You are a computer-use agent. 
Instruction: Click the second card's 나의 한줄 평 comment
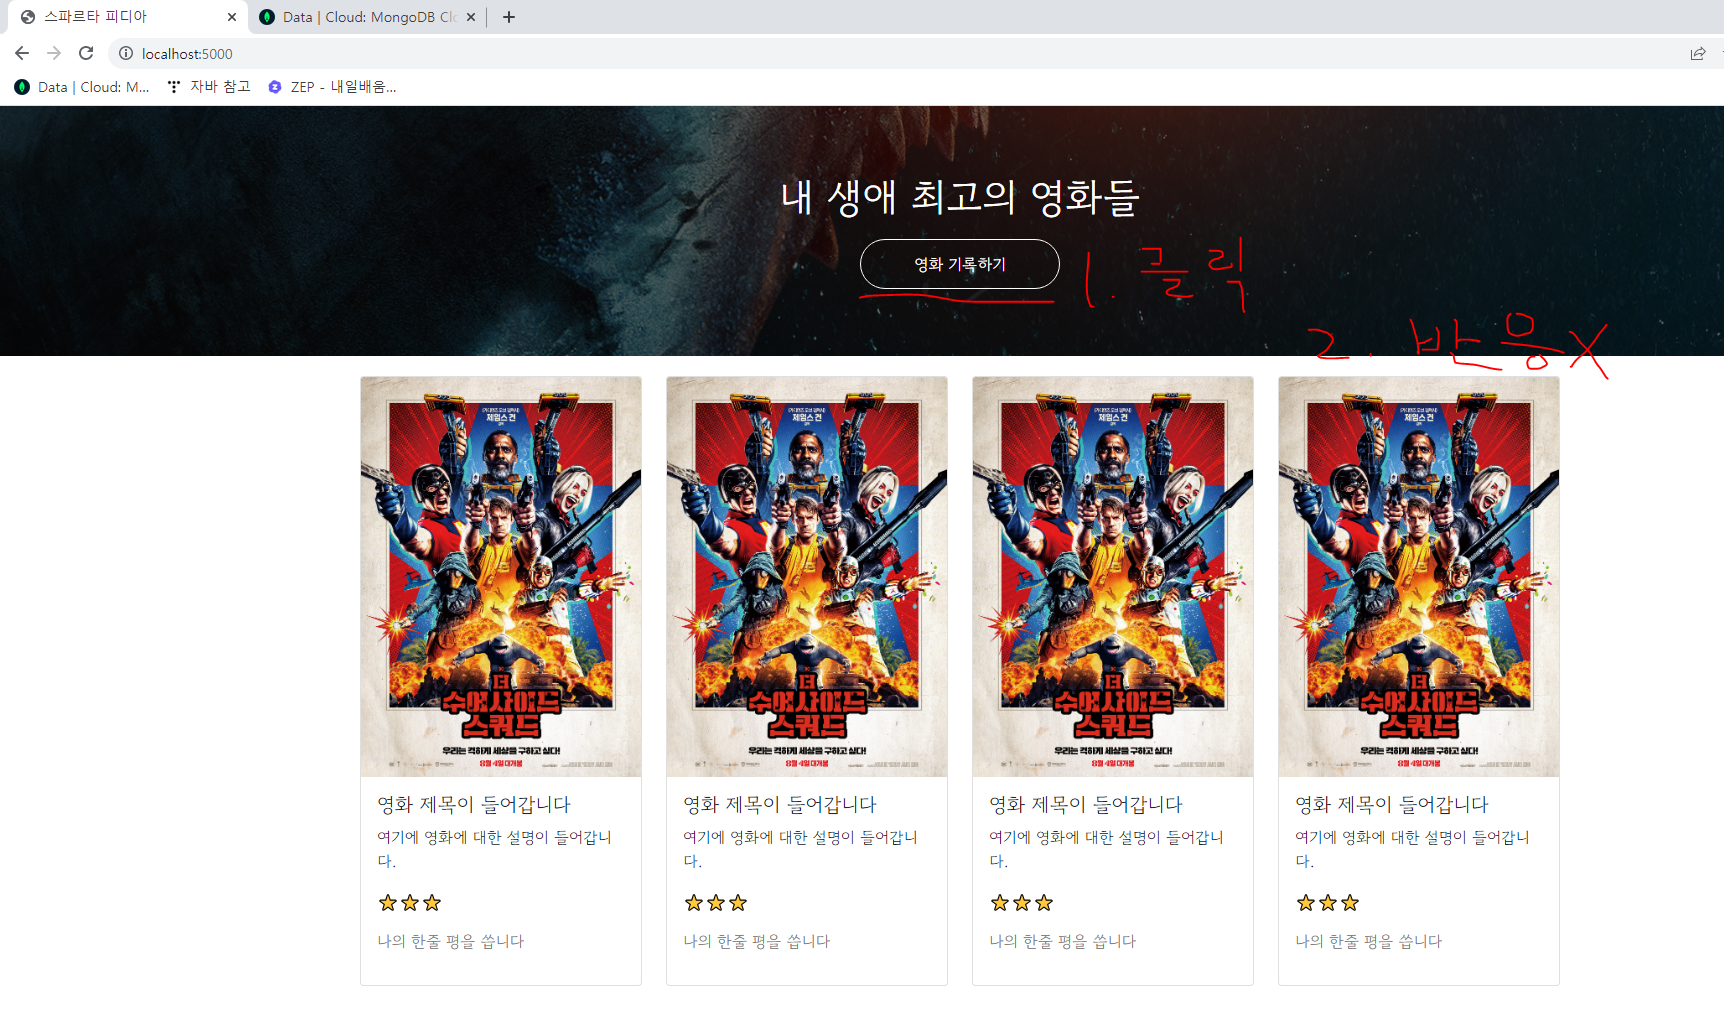pos(756,941)
